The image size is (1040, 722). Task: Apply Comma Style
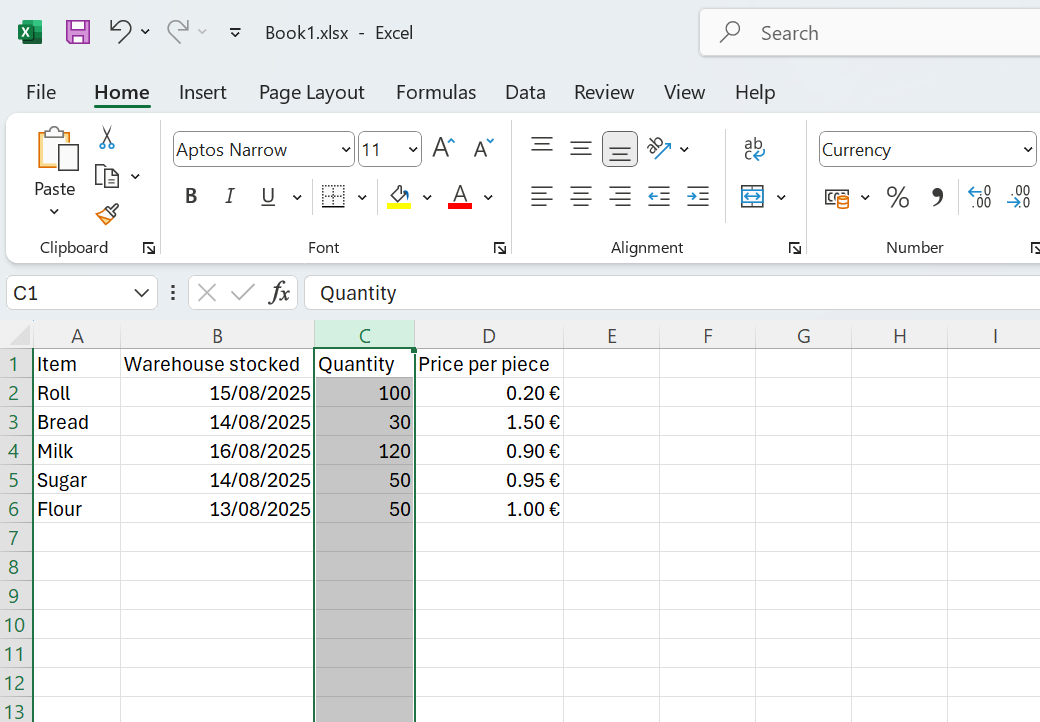pos(937,197)
